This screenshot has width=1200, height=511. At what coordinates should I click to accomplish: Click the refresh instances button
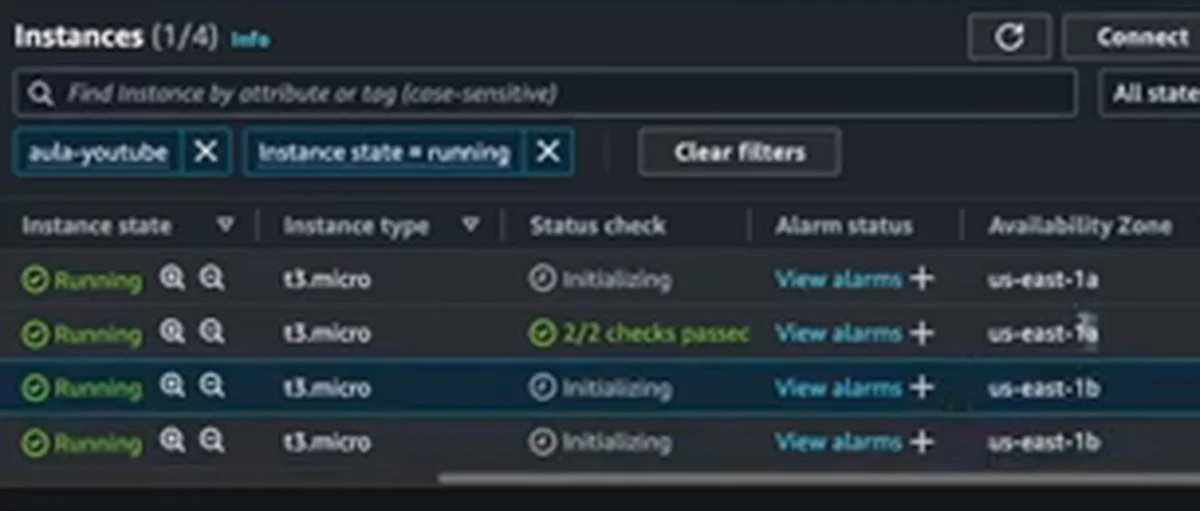(1009, 37)
